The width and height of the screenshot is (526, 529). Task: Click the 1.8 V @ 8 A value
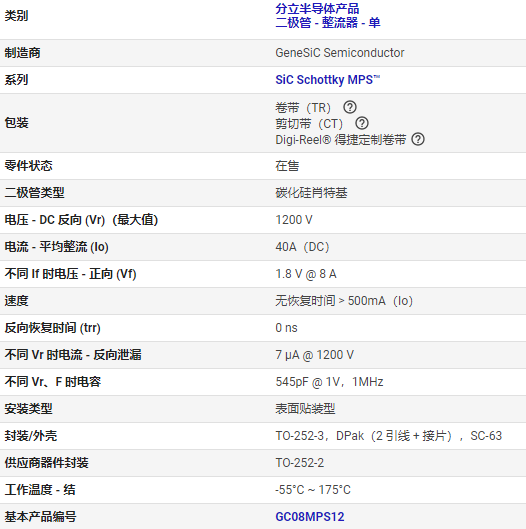tap(306, 274)
